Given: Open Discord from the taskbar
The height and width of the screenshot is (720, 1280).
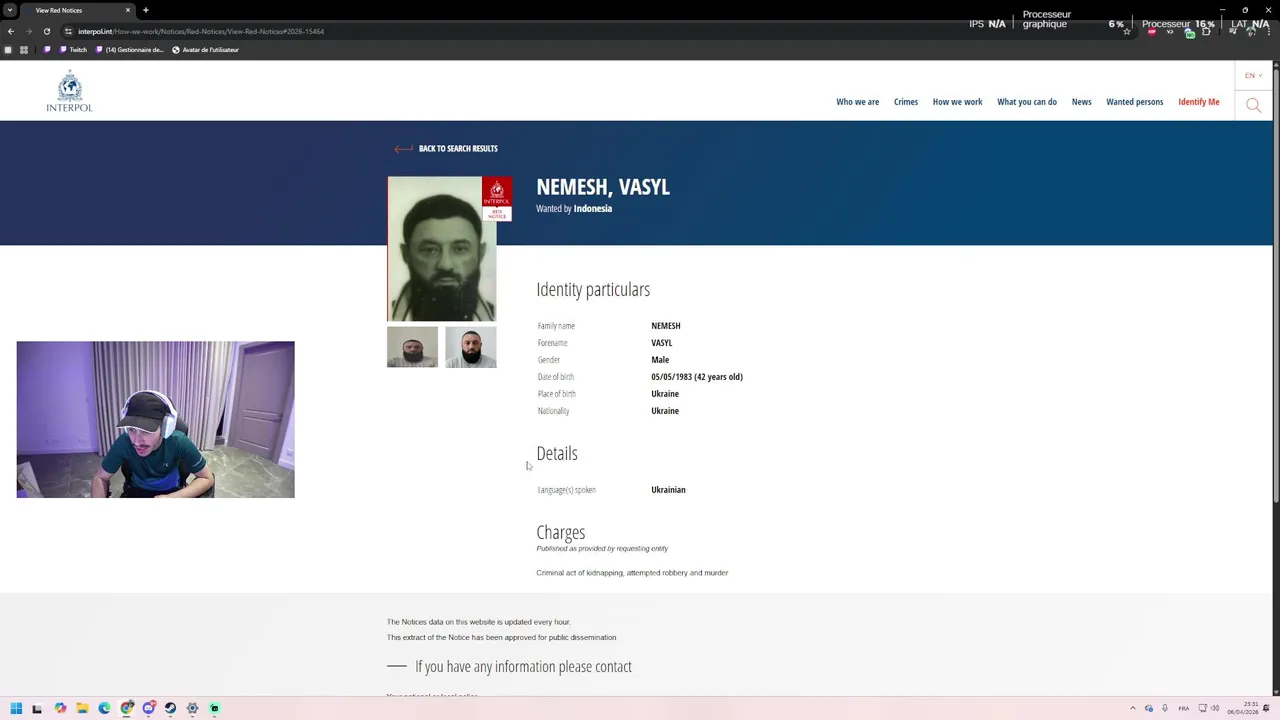Looking at the screenshot, I should coord(148,708).
